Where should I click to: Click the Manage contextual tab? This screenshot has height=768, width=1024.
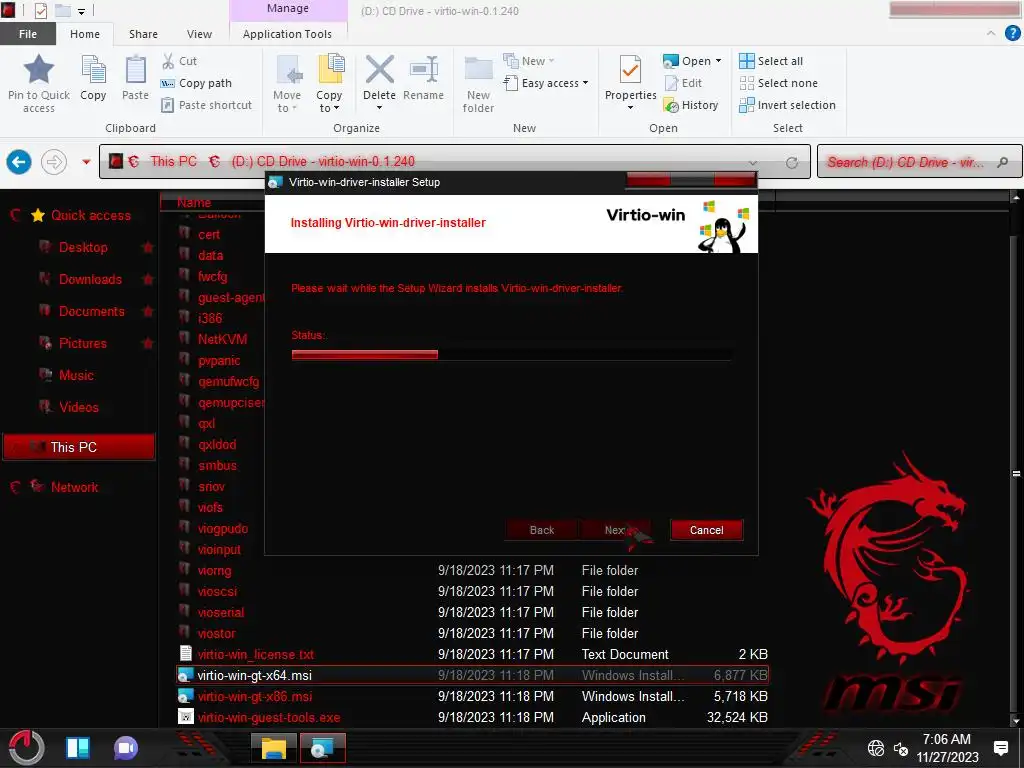click(x=288, y=8)
